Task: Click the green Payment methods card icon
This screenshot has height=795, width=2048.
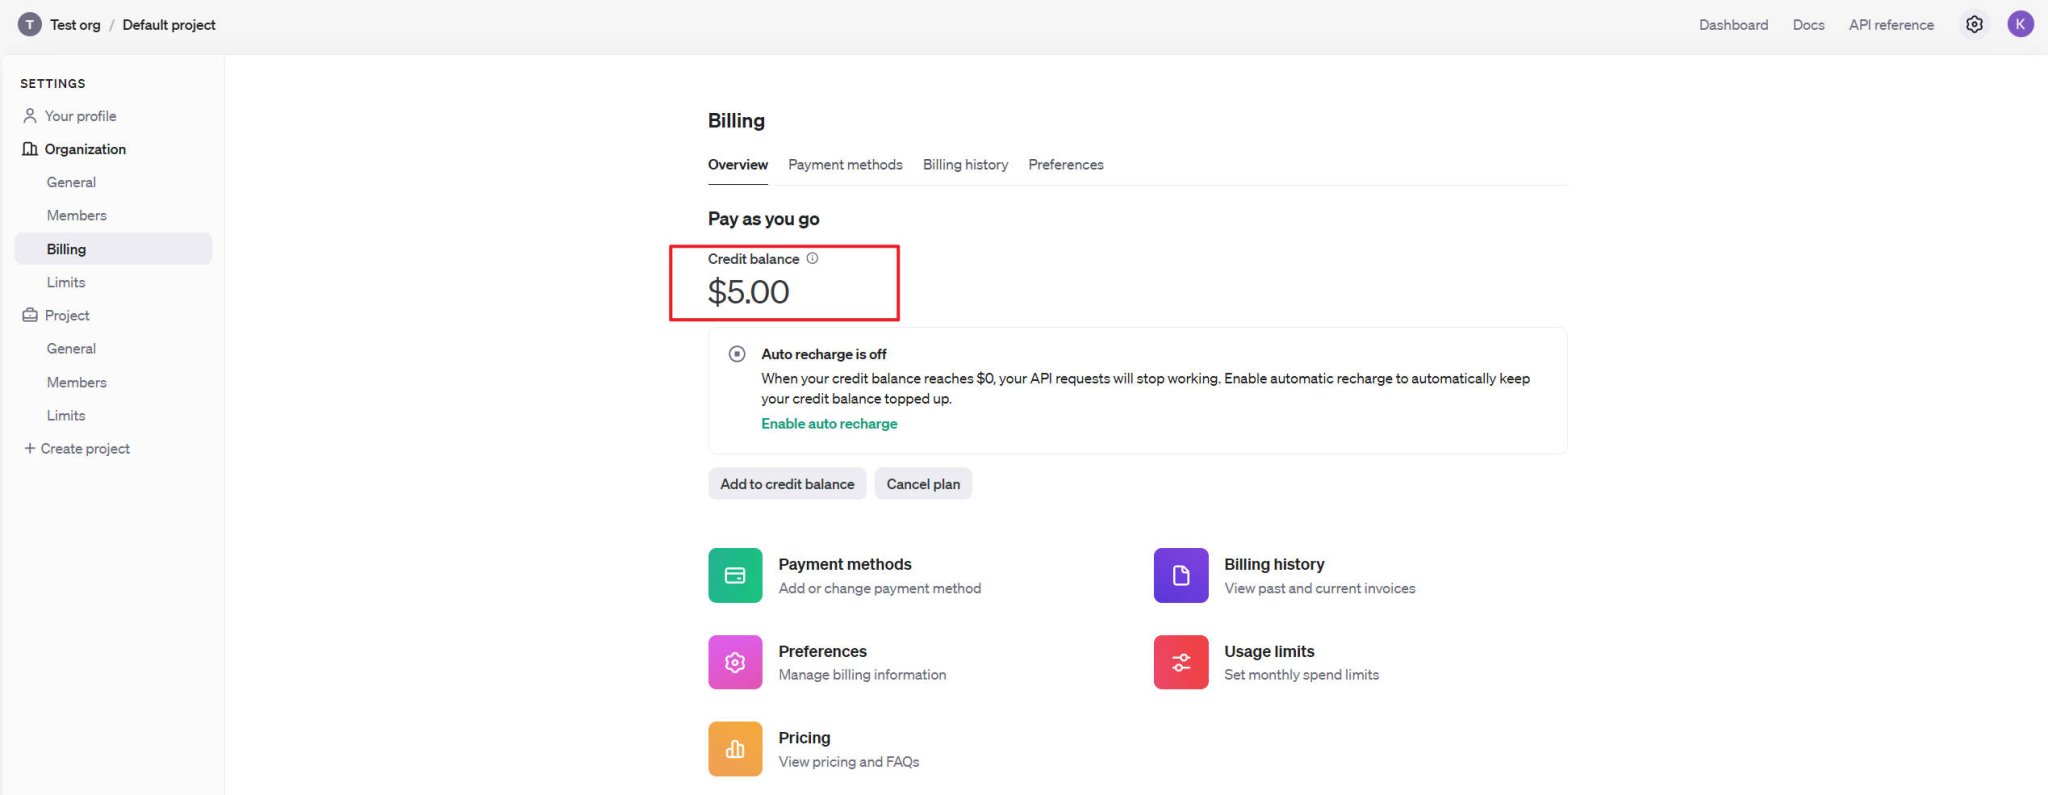Action: 735,575
